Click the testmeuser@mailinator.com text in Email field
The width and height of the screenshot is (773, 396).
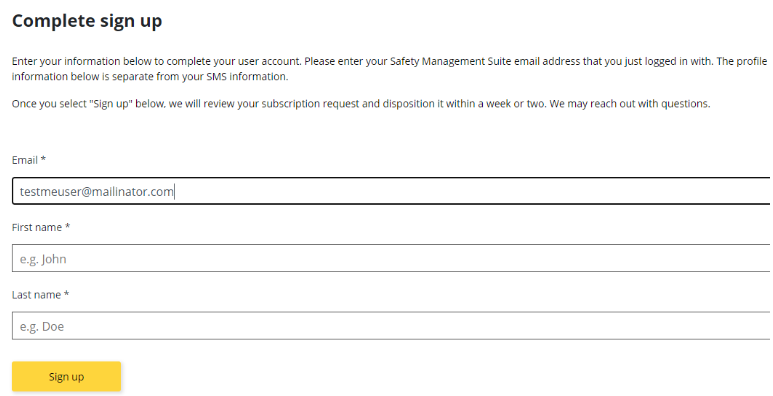pyautogui.click(x=97, y=191)
